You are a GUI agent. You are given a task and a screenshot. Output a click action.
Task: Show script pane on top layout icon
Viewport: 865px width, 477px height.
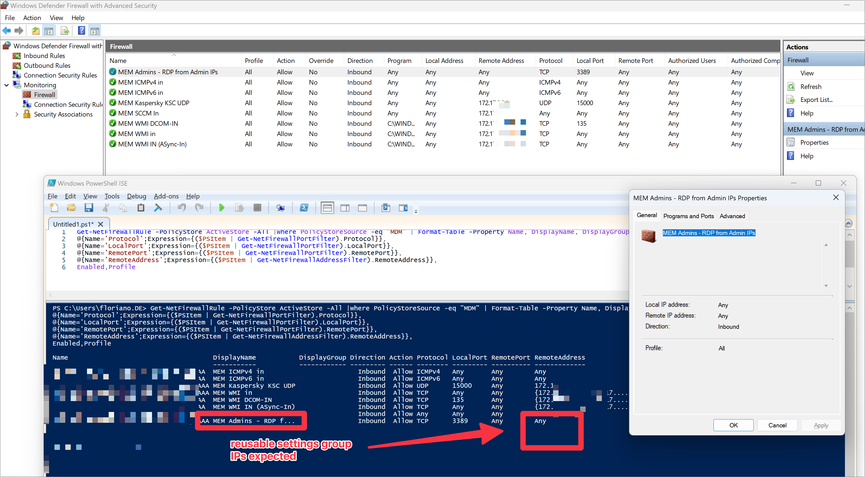[x=327, y=208]
